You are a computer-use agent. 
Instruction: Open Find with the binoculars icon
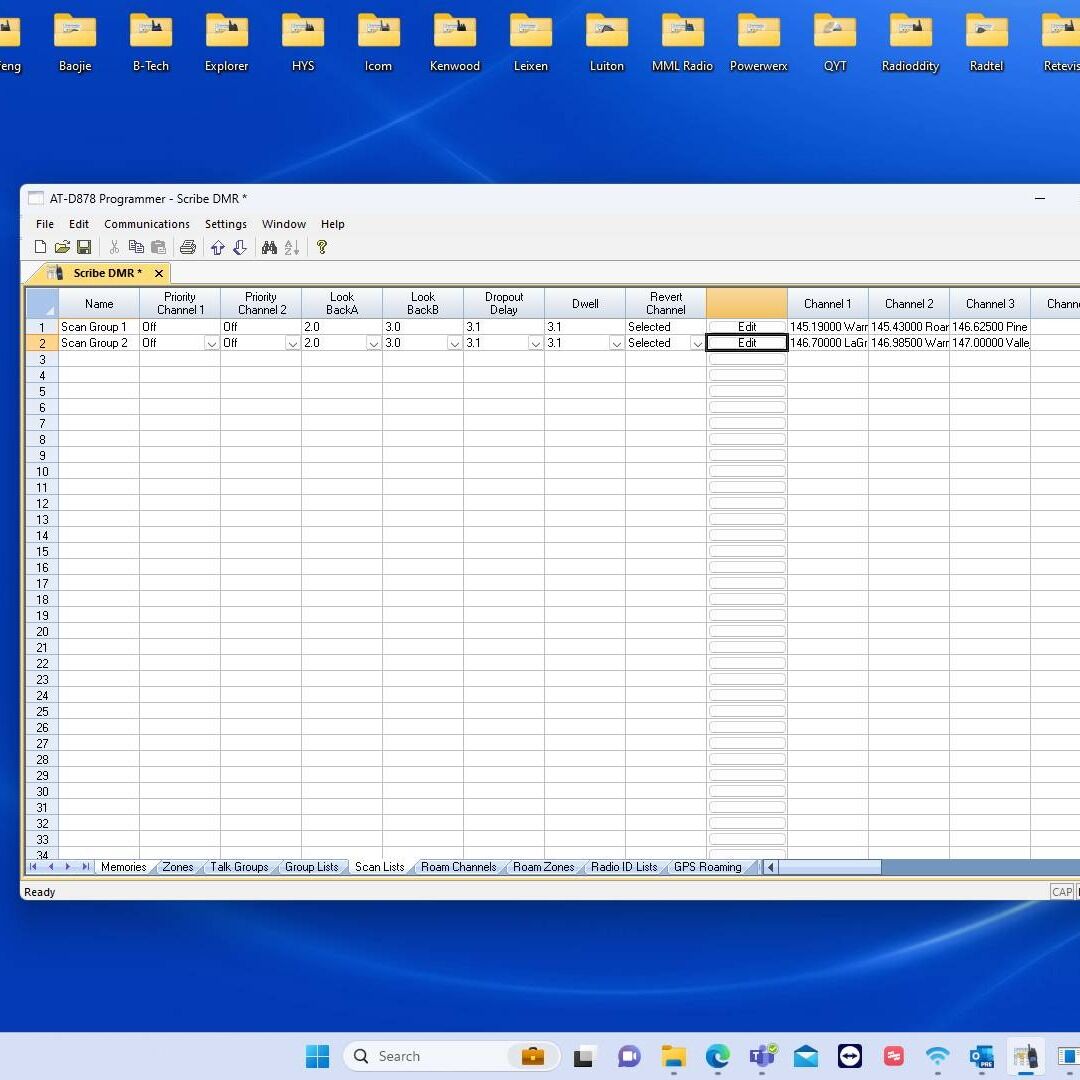(269, 247)
